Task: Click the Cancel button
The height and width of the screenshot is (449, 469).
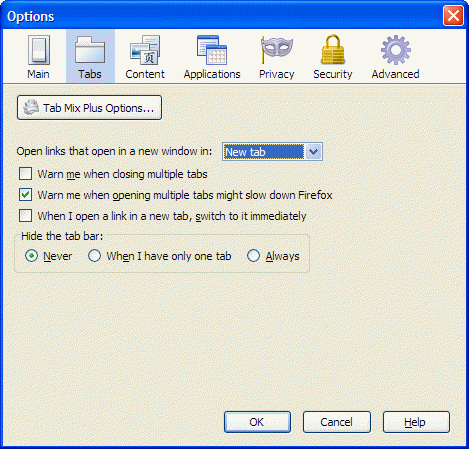Action: pos(337,422)
